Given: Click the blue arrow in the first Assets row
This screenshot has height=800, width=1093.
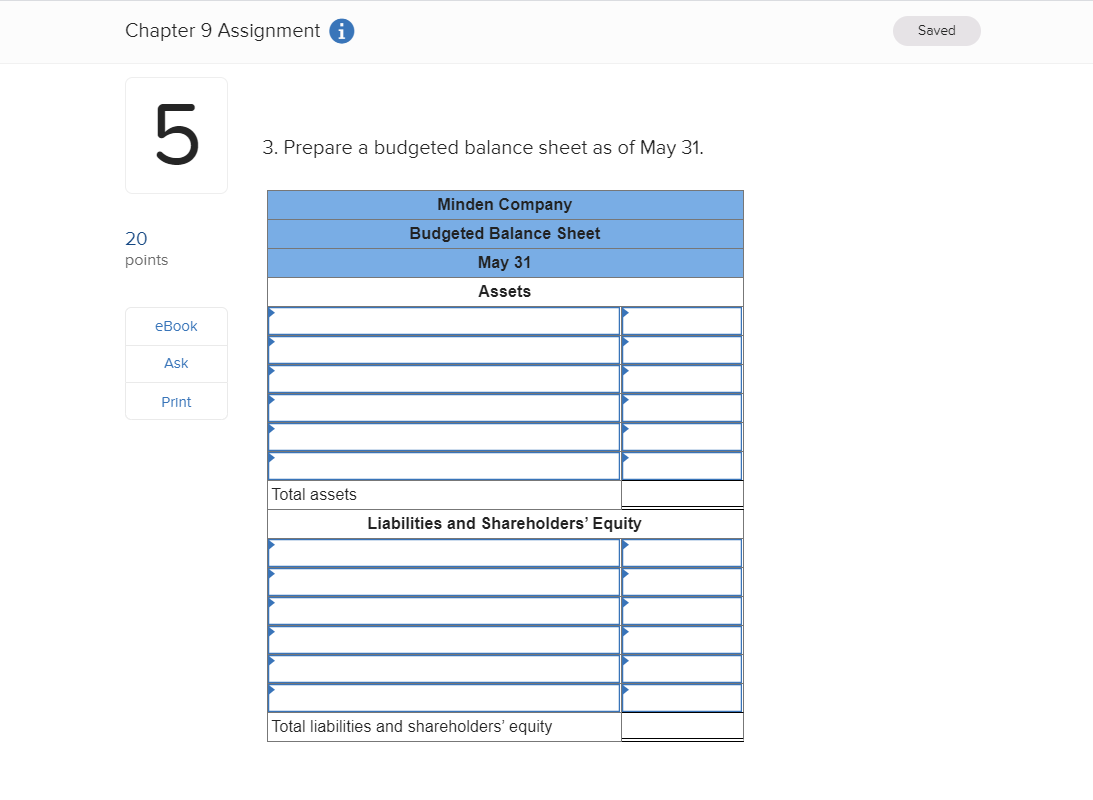Looking at the screenshot, I should [272, 314].
